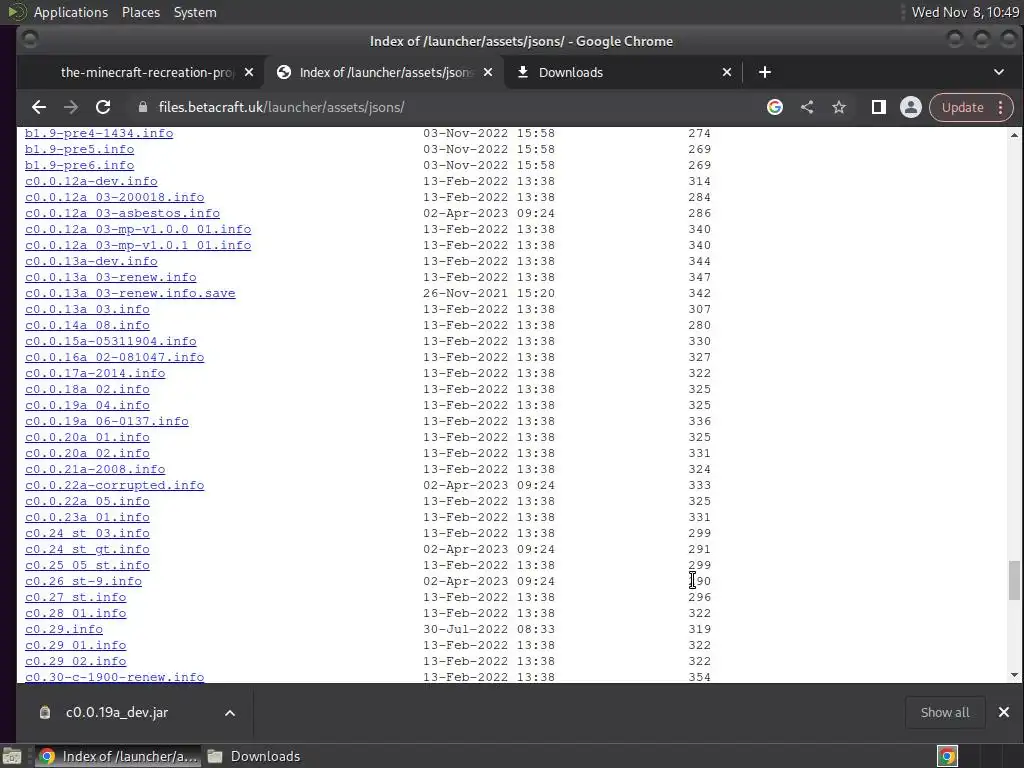Open c0.0.12a_03-200018.info link
The image size is (1024, 768).
coord(115,197)
